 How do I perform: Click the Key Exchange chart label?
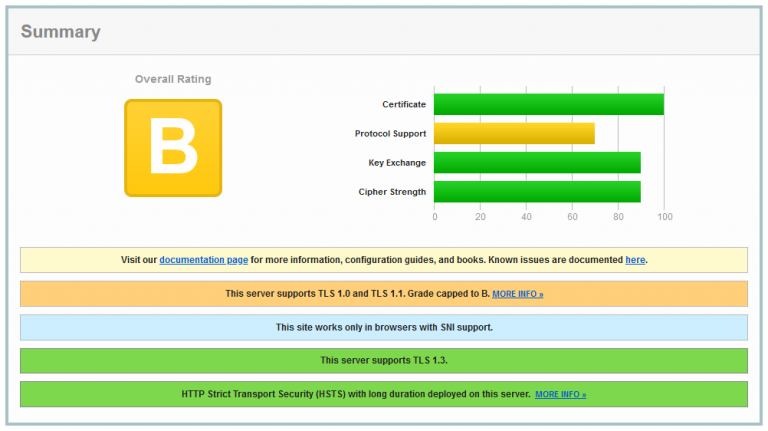[397, 163]
